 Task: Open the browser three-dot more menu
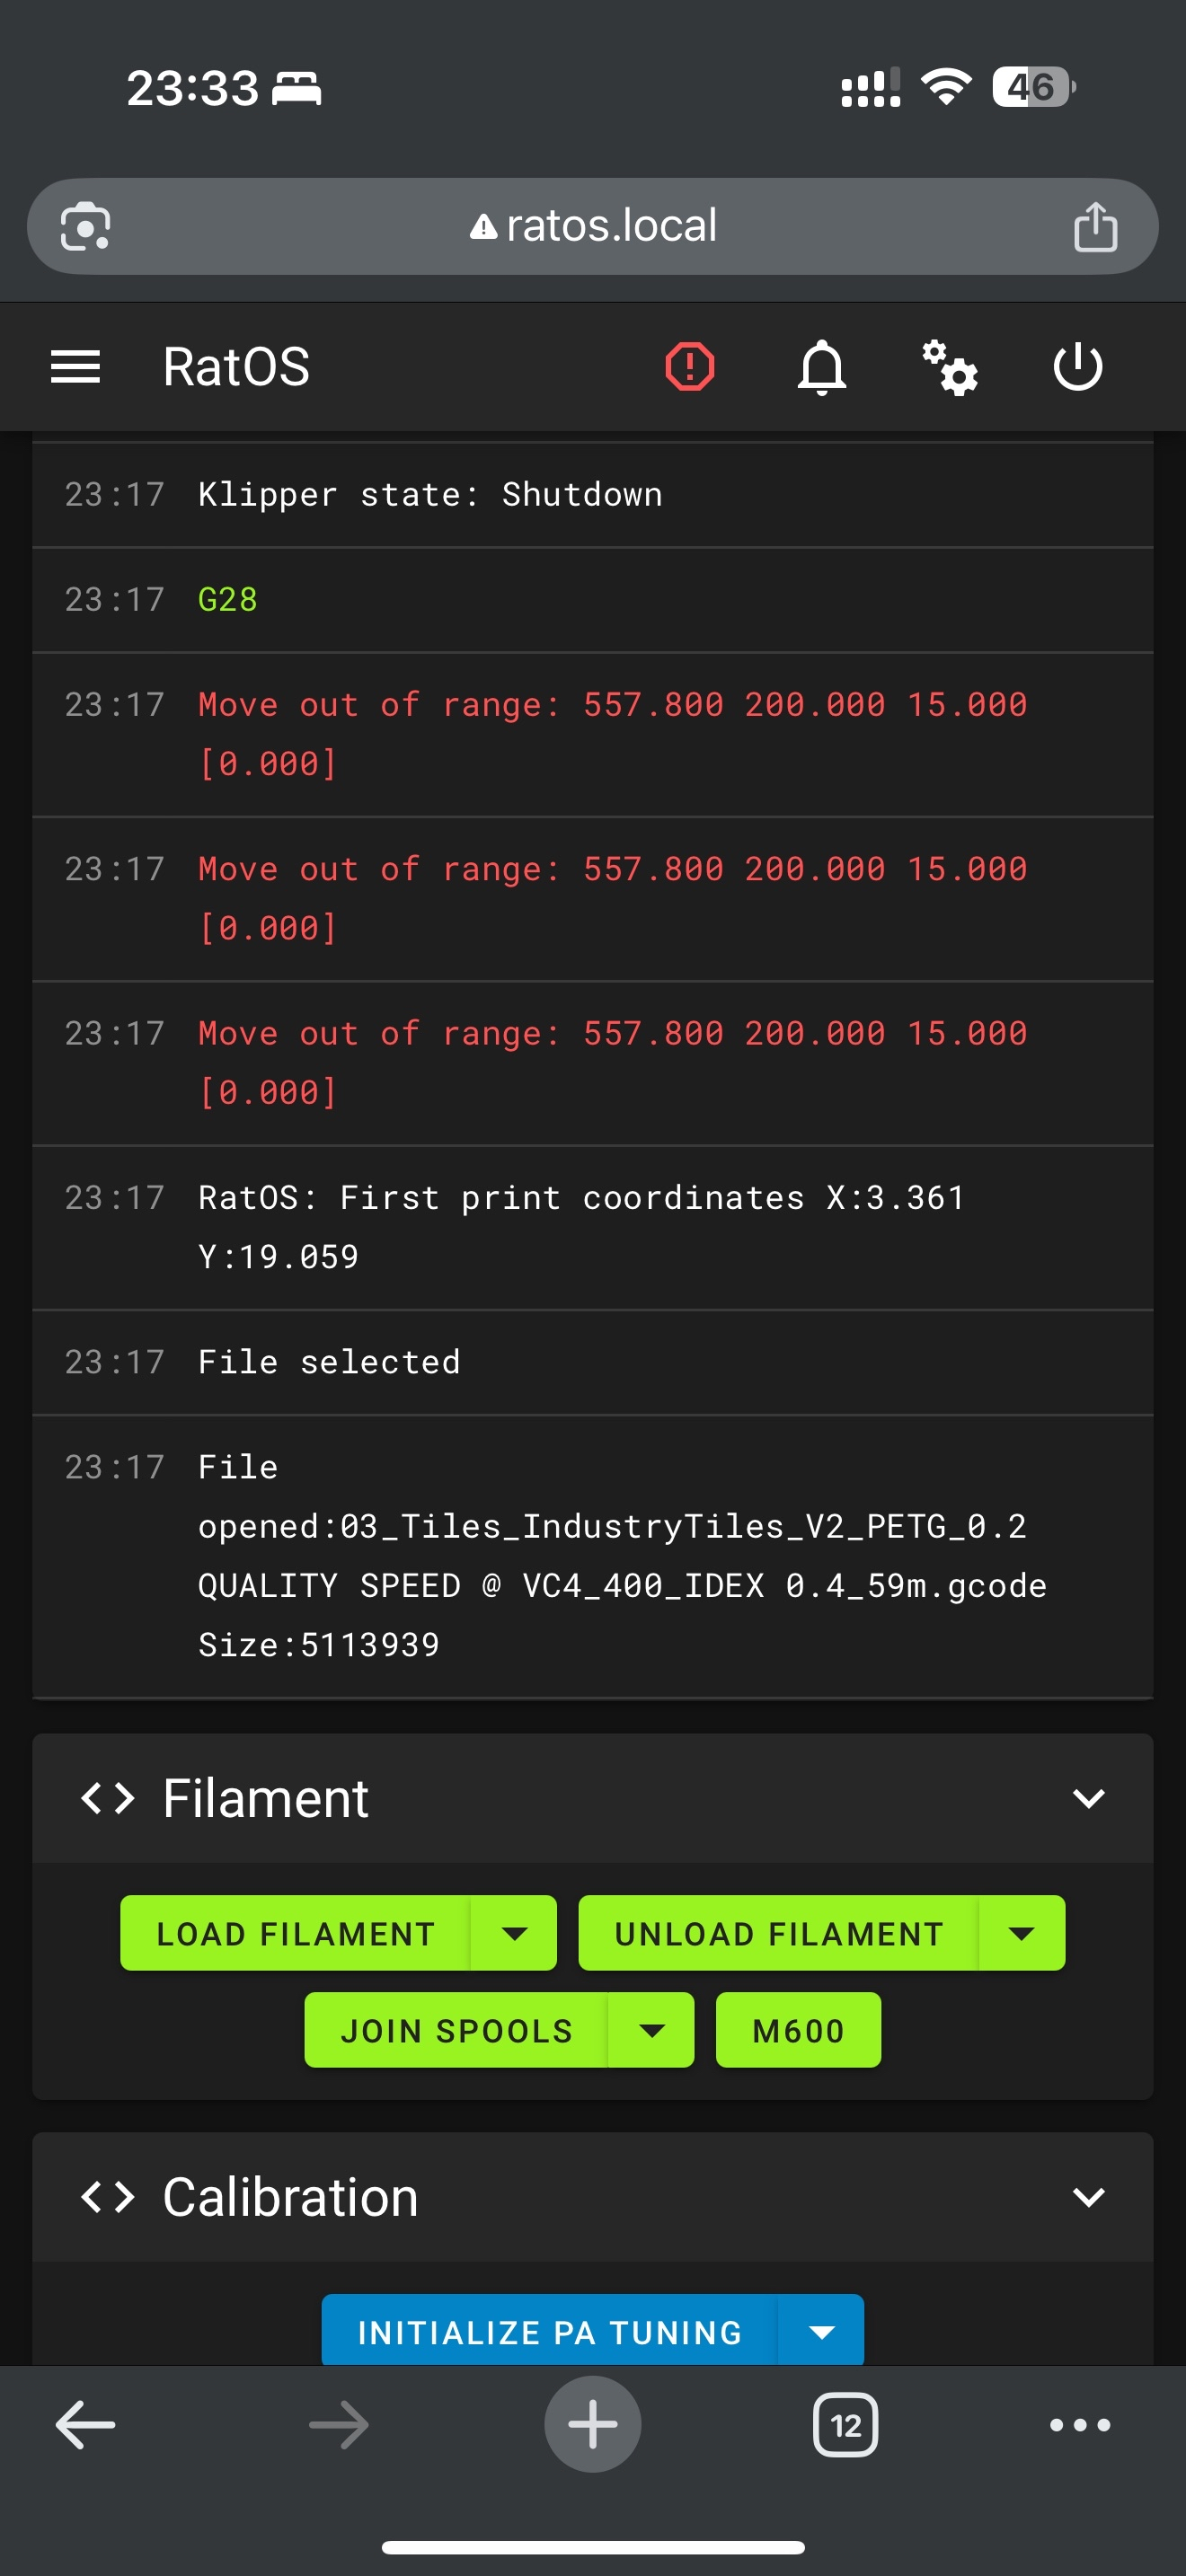(1080, 2424)
